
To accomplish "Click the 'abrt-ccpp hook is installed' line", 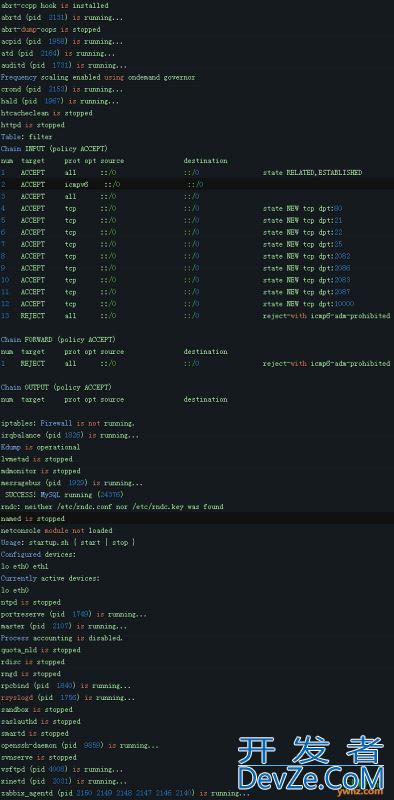I will [x=55, y=6].
